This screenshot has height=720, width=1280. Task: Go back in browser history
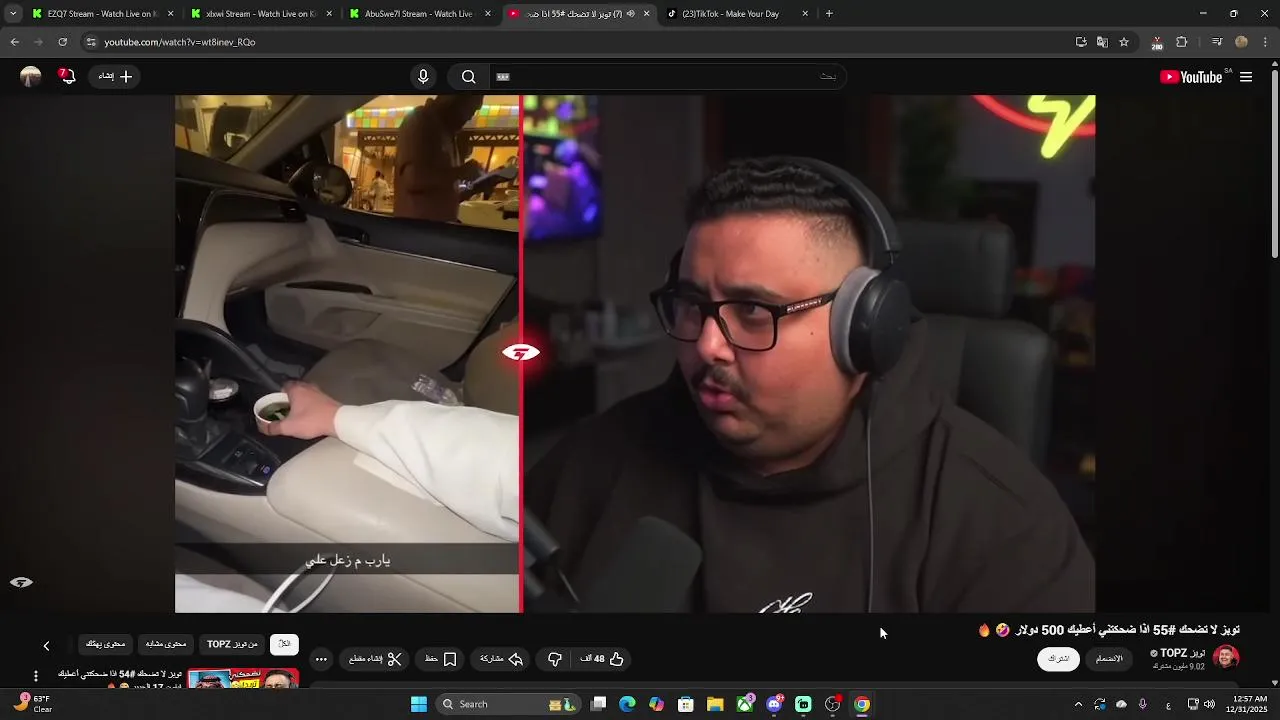pyautogui.click(x=14, y=42)
